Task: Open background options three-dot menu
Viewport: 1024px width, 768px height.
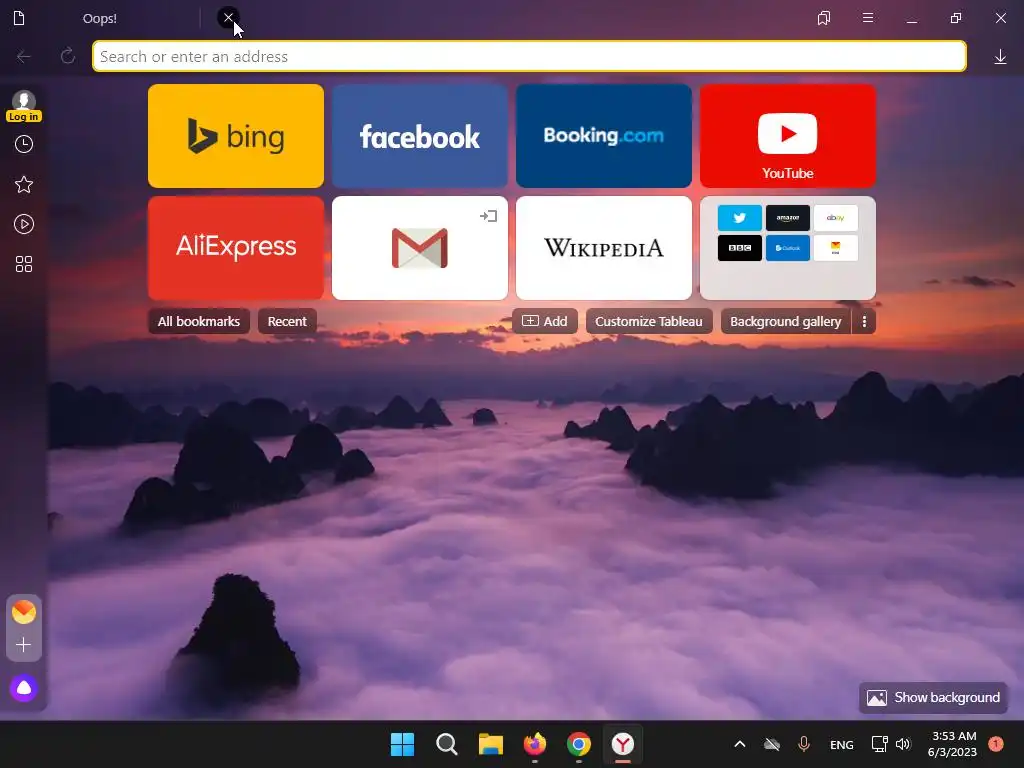Action: [x=864, y=321]
